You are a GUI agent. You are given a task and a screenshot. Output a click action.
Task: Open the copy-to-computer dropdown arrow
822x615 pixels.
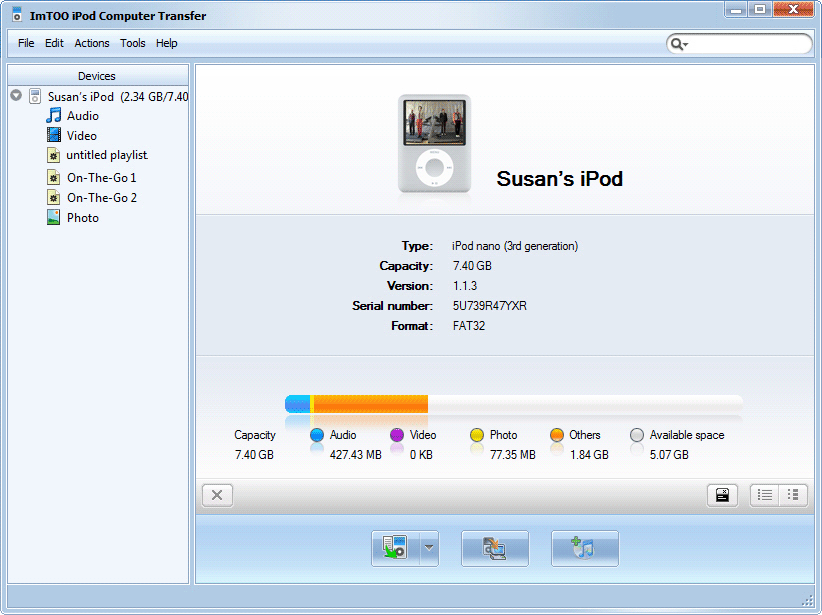tap(429, 548)
